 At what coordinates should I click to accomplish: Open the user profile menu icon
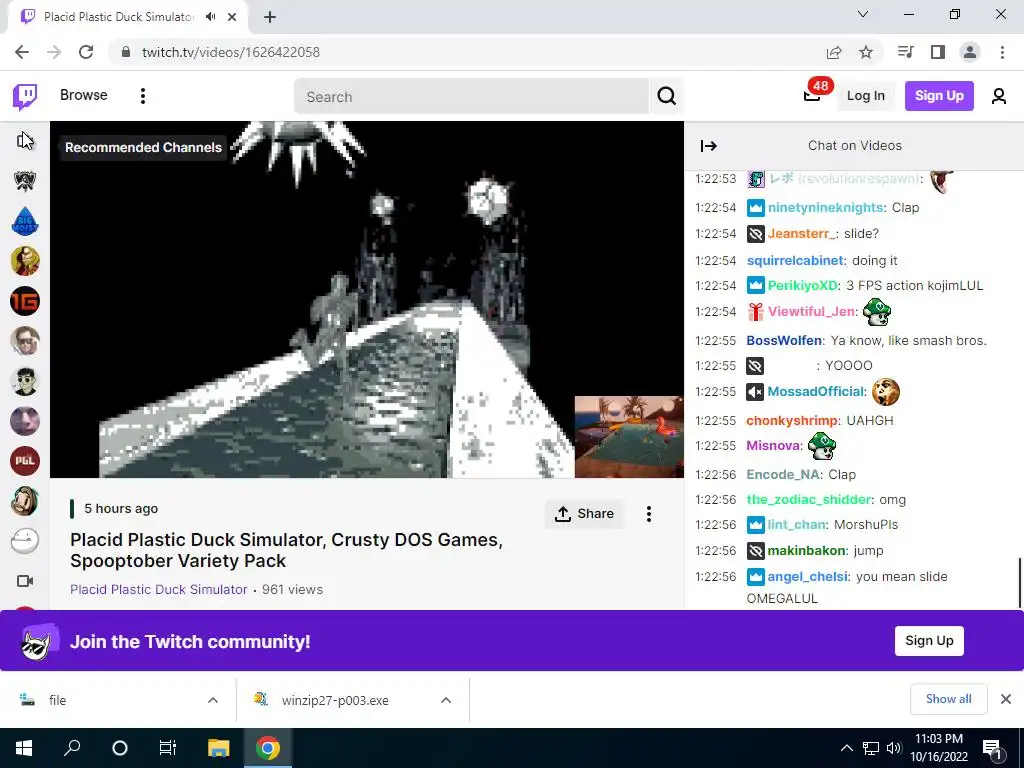pos(999,96)
